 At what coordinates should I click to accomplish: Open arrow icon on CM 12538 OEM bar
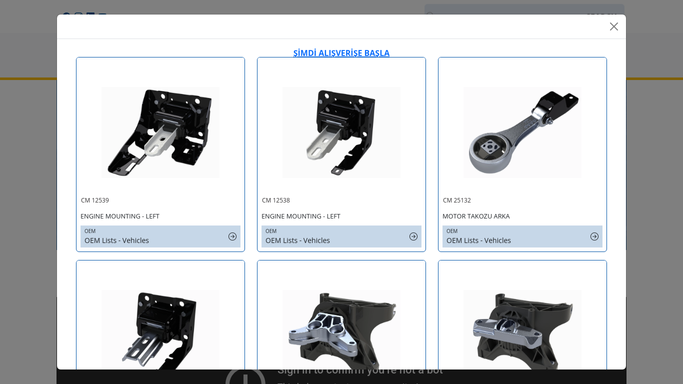click(413, 236)
